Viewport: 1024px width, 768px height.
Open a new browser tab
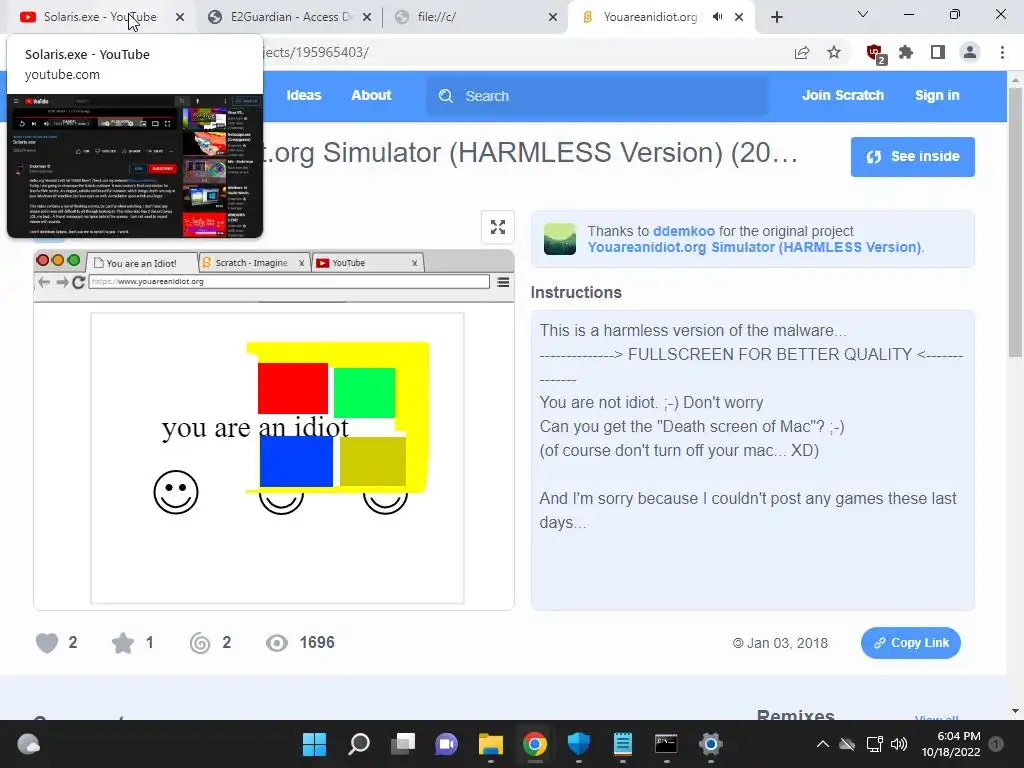776,17
